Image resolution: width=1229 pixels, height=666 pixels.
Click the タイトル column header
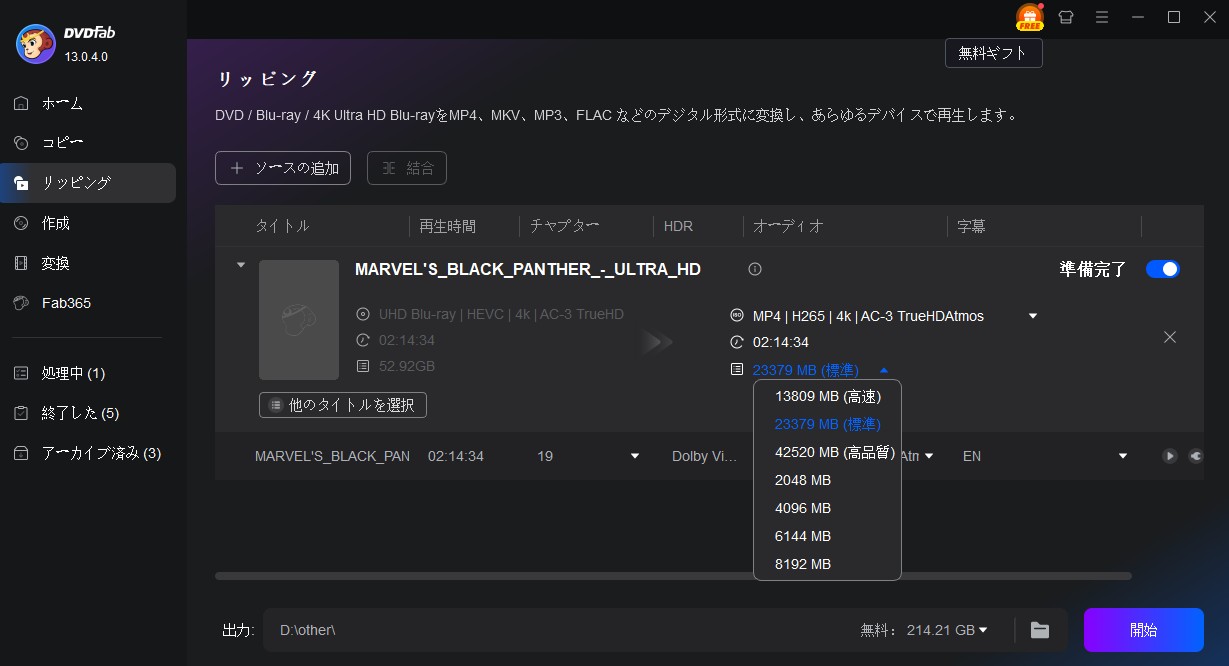pyautogui.click(x=282, y=226)
